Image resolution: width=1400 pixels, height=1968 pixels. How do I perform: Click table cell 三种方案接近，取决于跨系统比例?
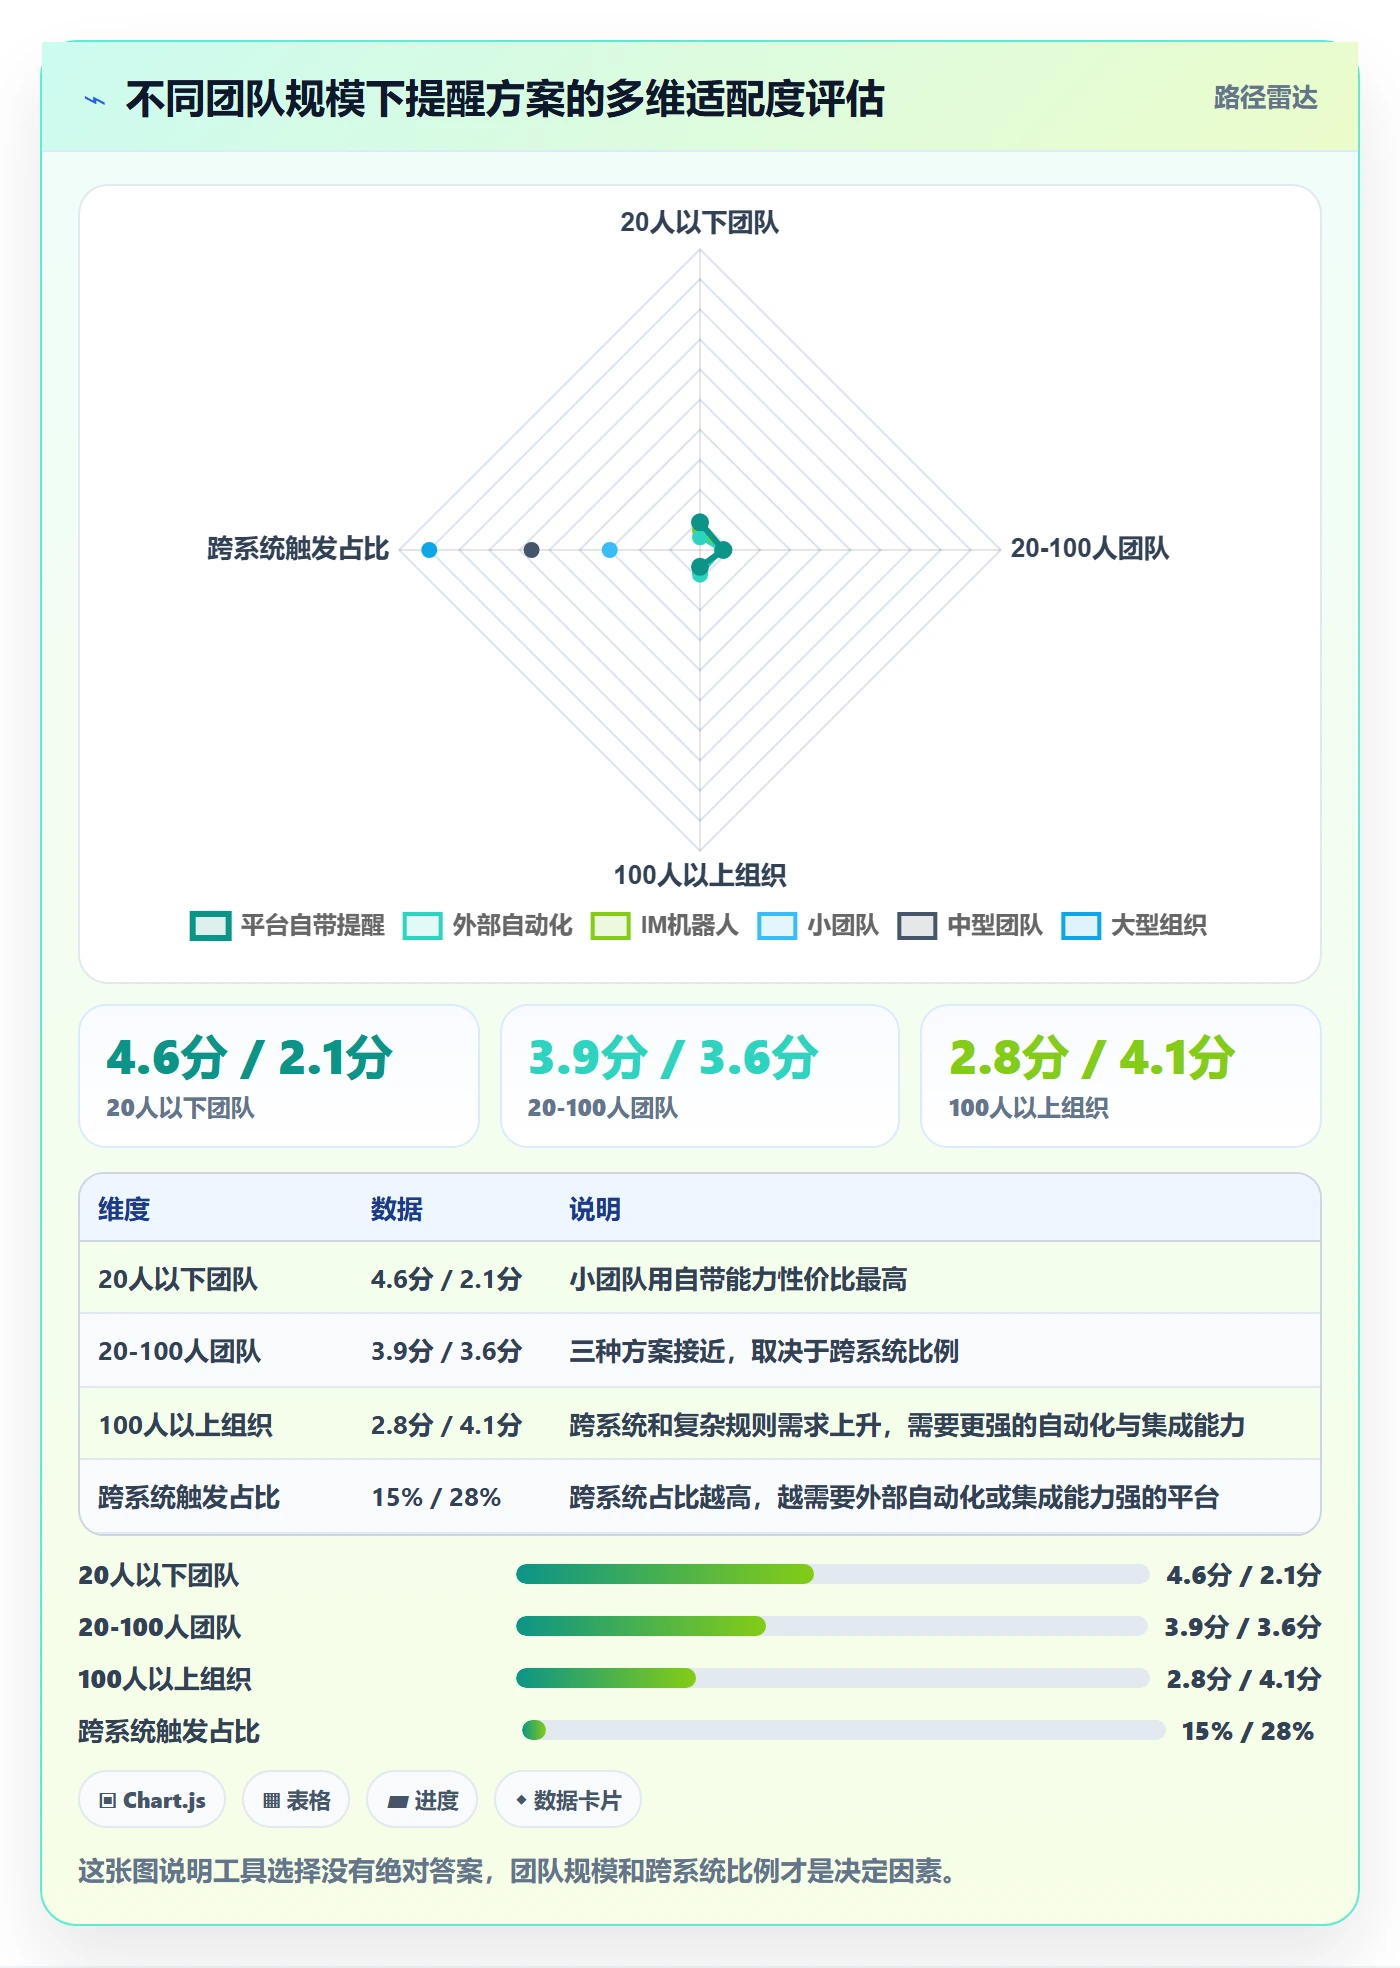tap(764, 1351)
